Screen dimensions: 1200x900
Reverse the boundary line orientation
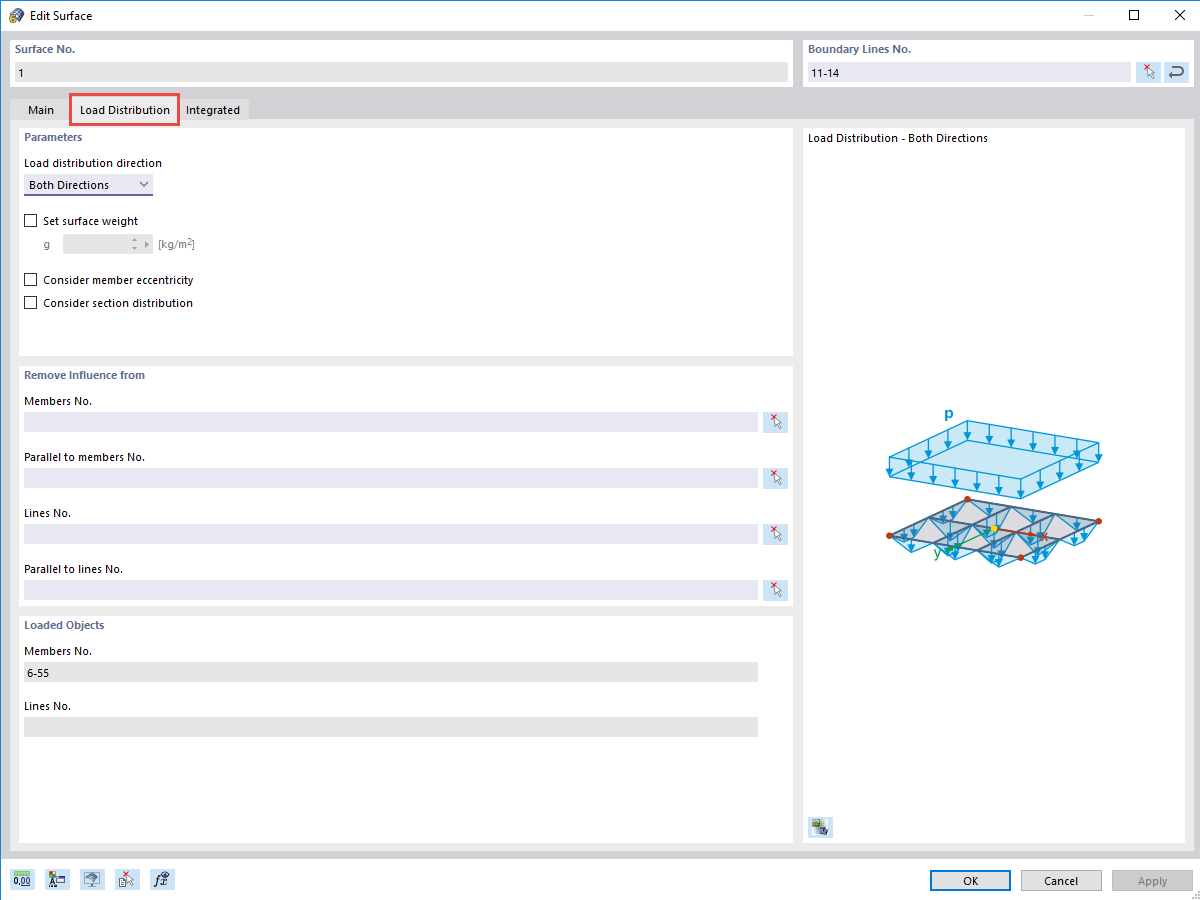[1176, 72]
